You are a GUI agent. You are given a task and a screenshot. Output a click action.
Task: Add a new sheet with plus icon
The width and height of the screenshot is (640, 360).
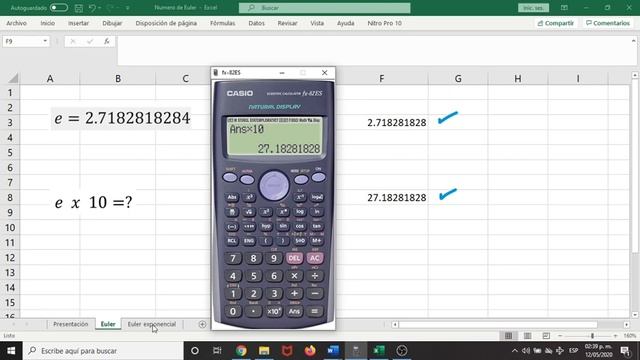tap(202, 324)
